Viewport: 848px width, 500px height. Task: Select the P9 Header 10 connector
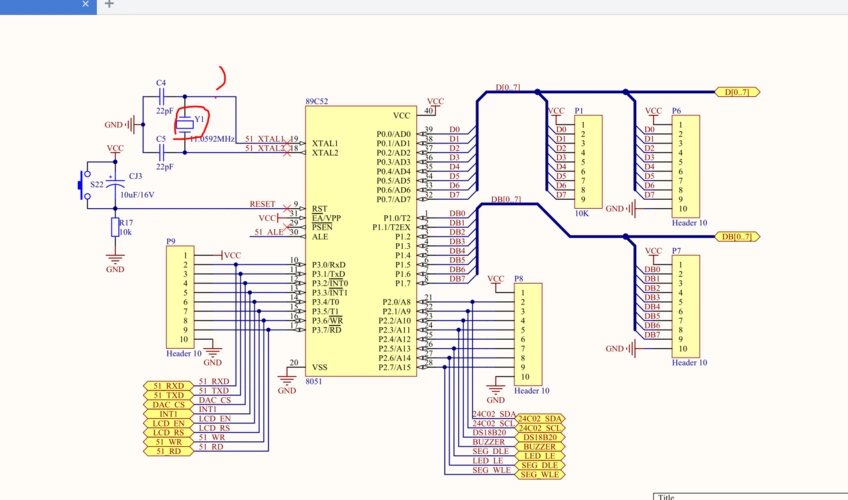(x=180, y=297)
